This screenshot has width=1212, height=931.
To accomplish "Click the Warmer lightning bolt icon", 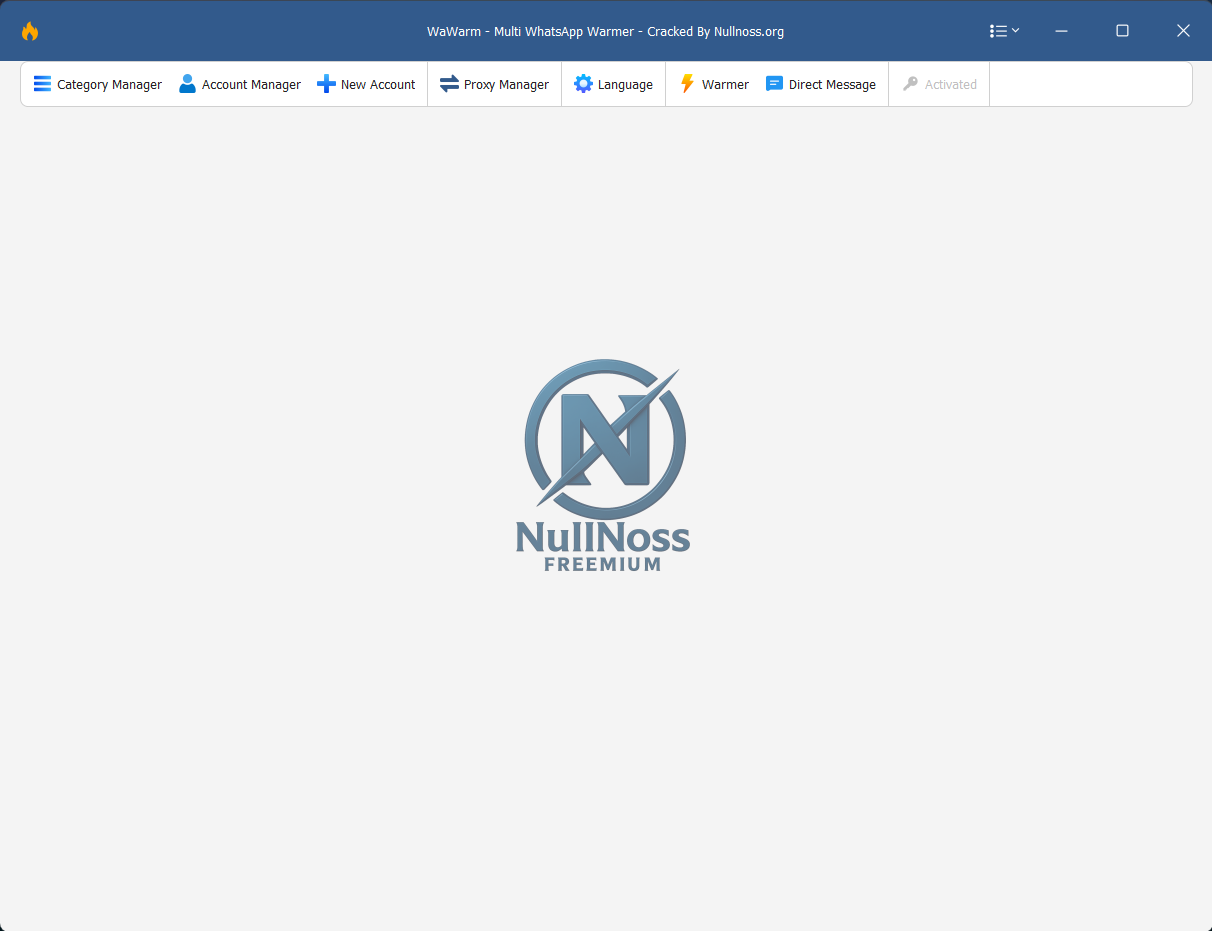I will click(x=687, y=84).
